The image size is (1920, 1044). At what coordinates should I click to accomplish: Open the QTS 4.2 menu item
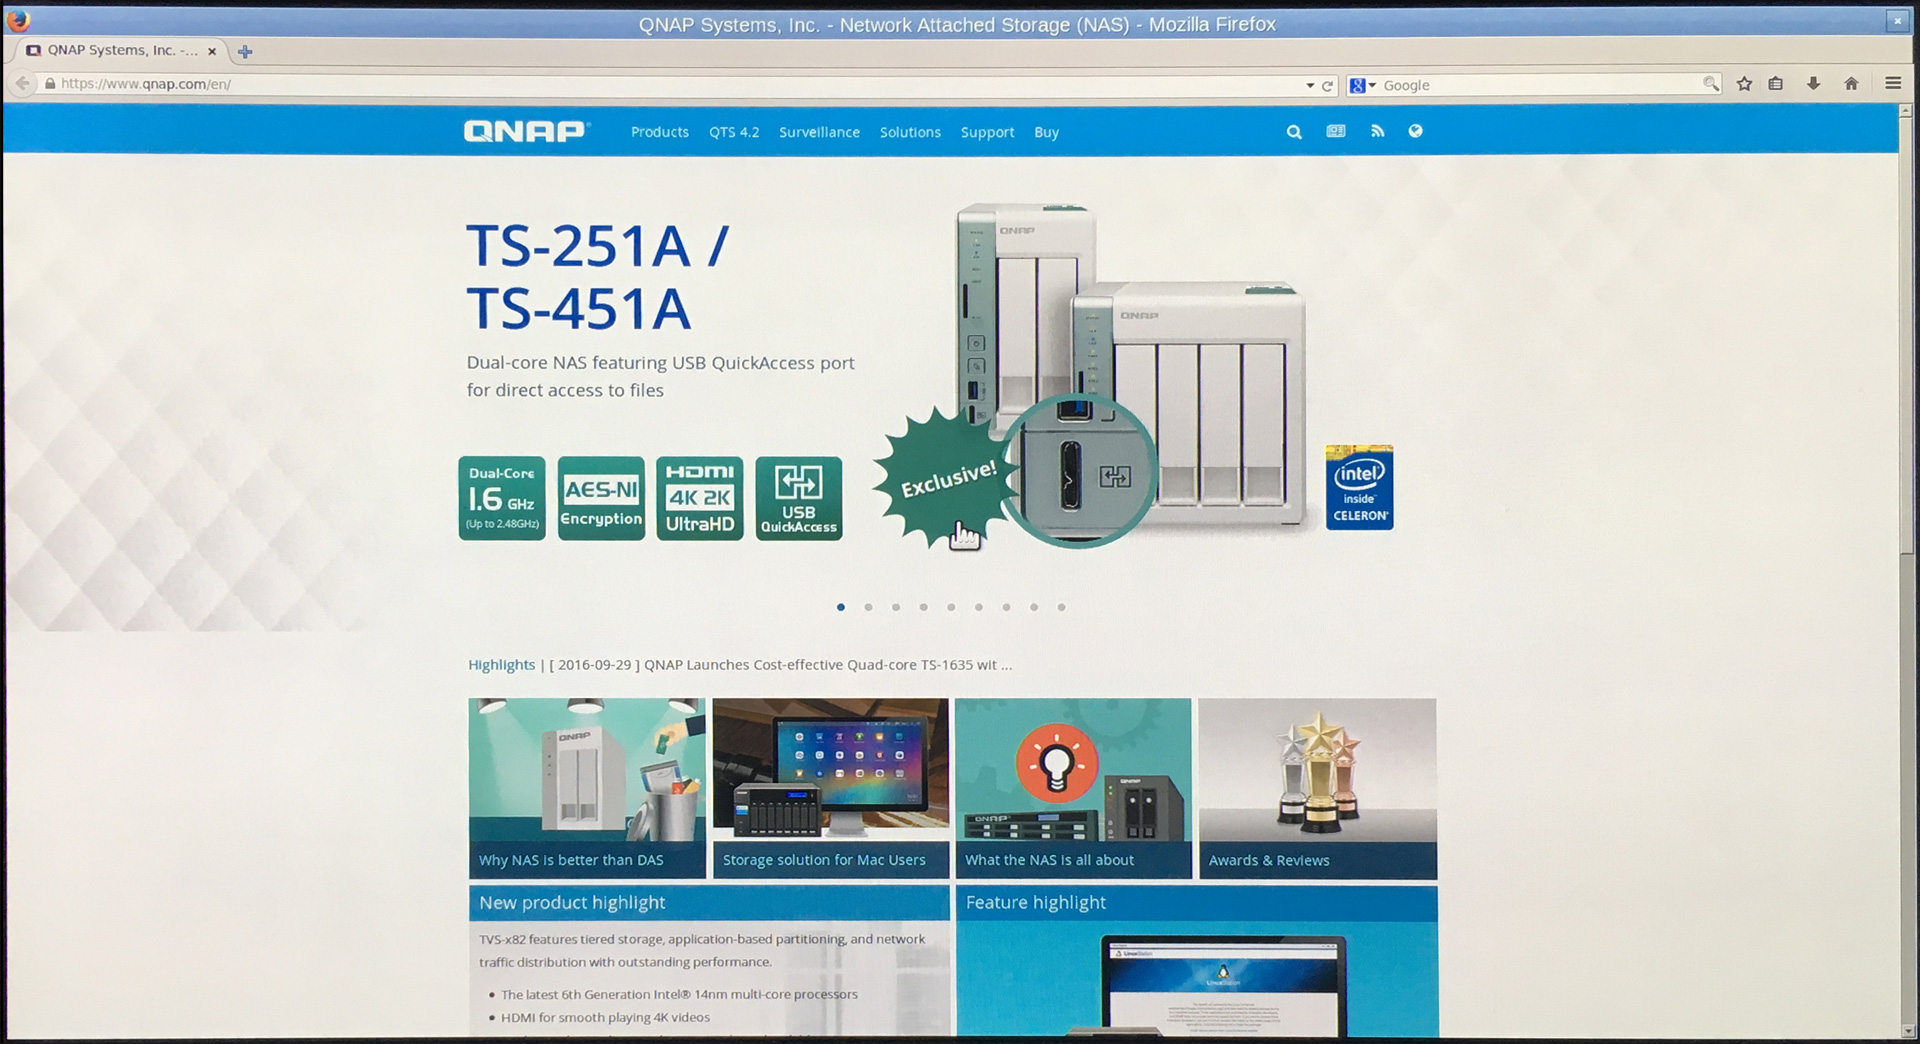[734, 132]
